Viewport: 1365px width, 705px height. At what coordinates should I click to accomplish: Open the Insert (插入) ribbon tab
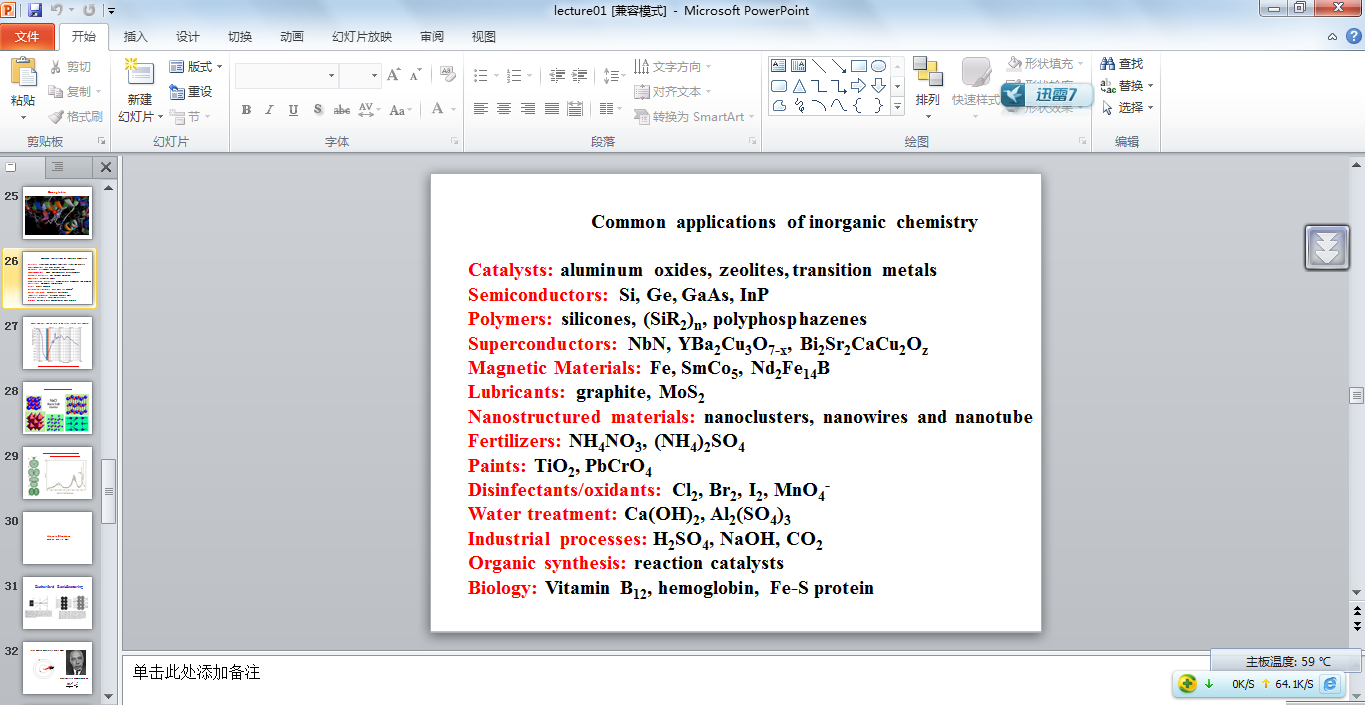click(x=135, y=37)
